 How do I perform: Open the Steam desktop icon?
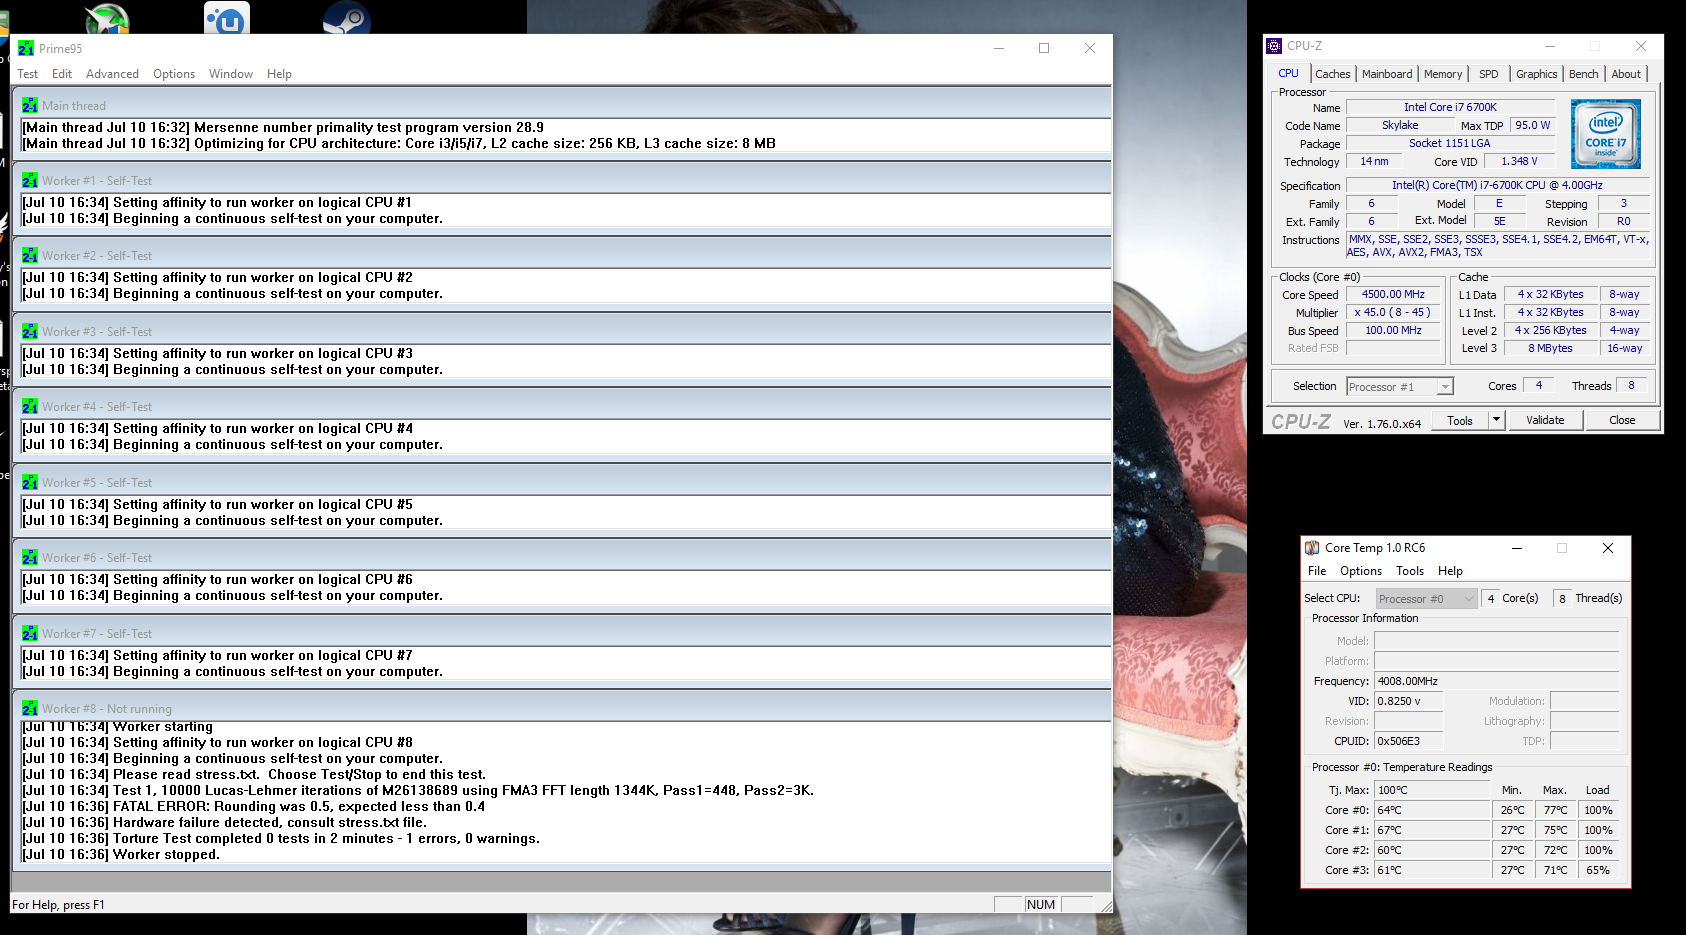tap(347, 18)
